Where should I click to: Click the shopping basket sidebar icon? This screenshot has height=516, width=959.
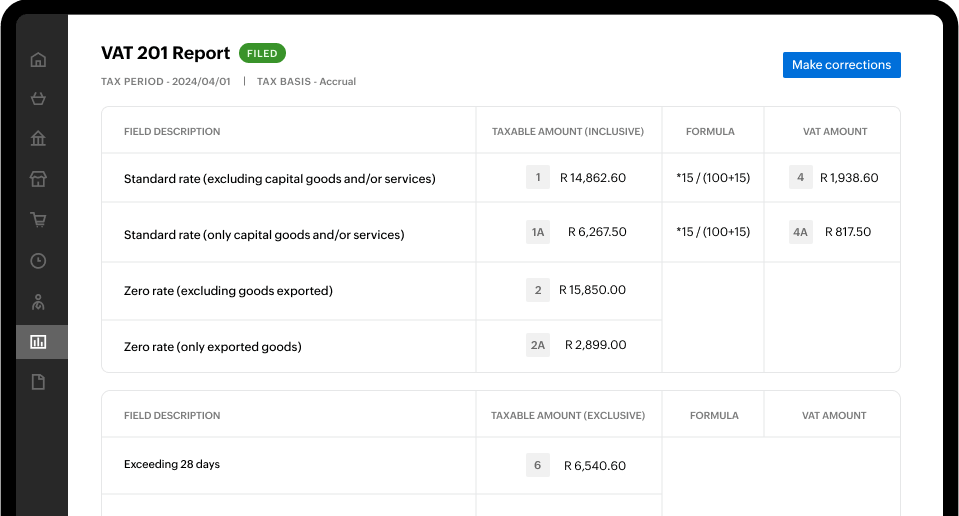(x=38, y=98)
